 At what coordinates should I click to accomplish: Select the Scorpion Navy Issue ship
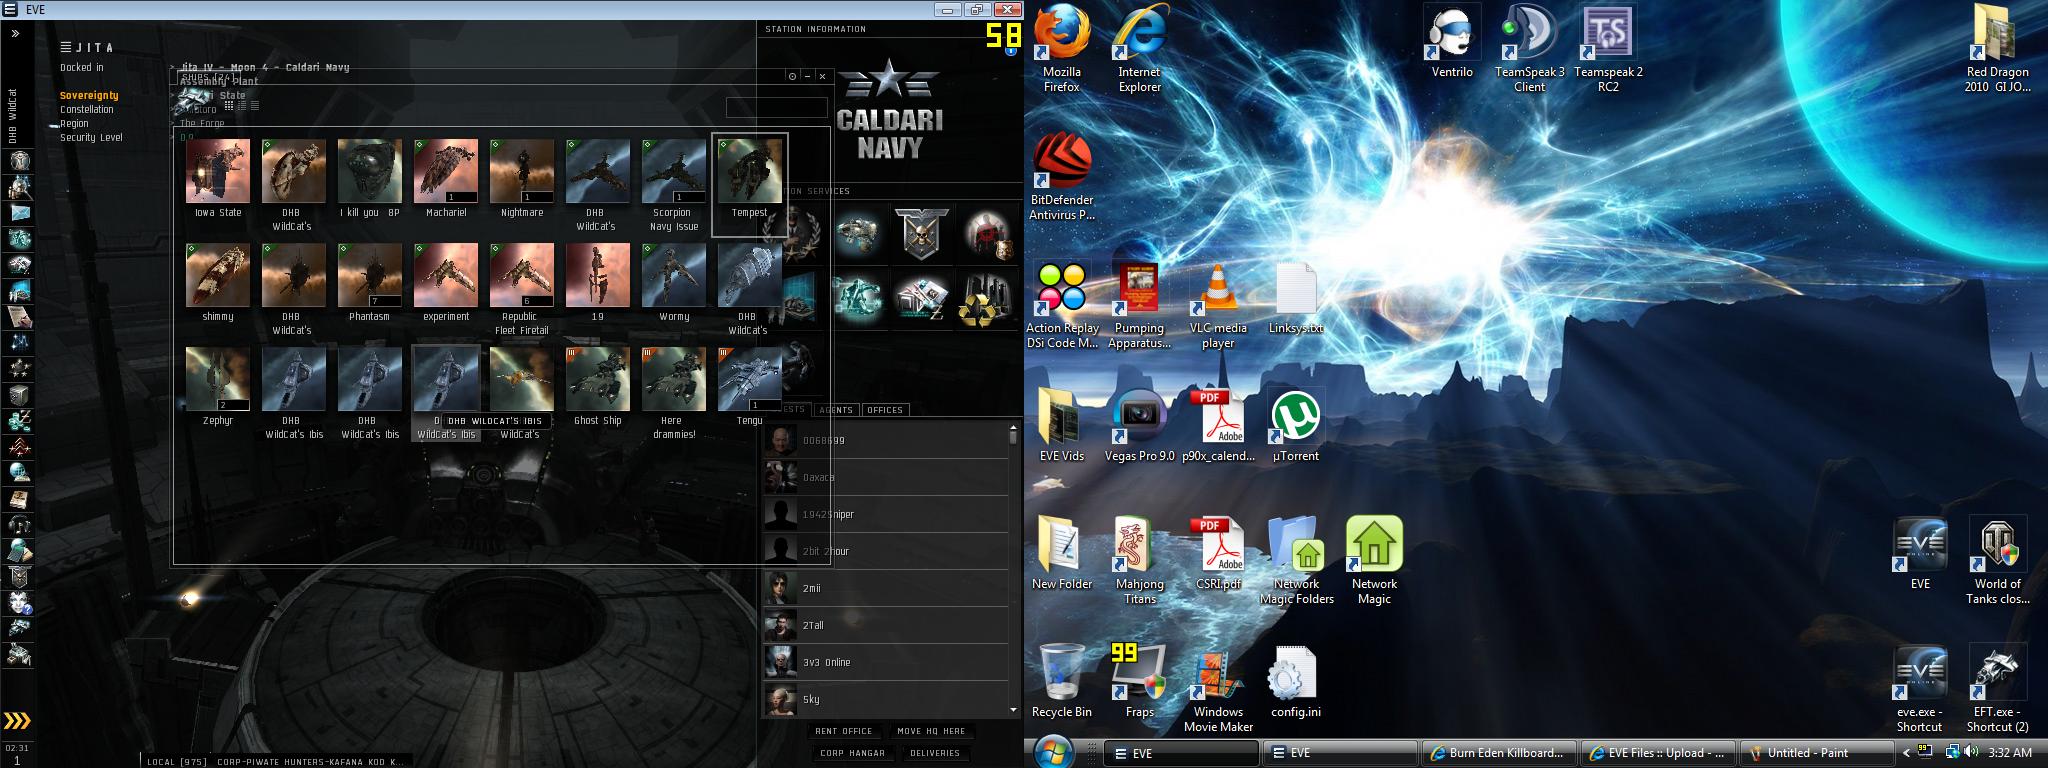point(673,171)
